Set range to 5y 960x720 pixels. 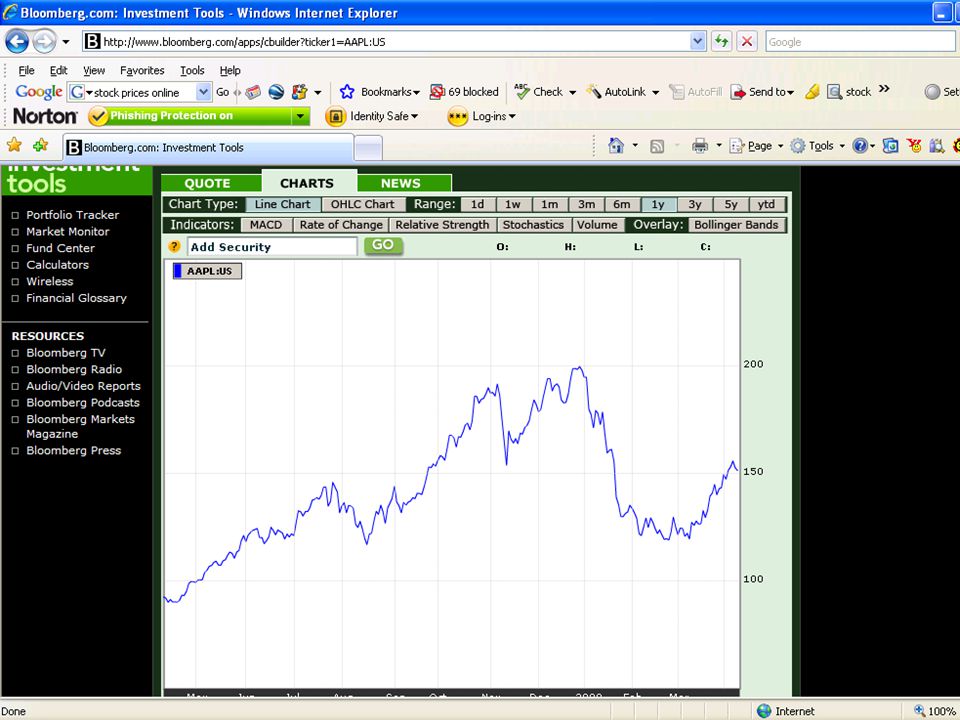[x=731, y=204]
